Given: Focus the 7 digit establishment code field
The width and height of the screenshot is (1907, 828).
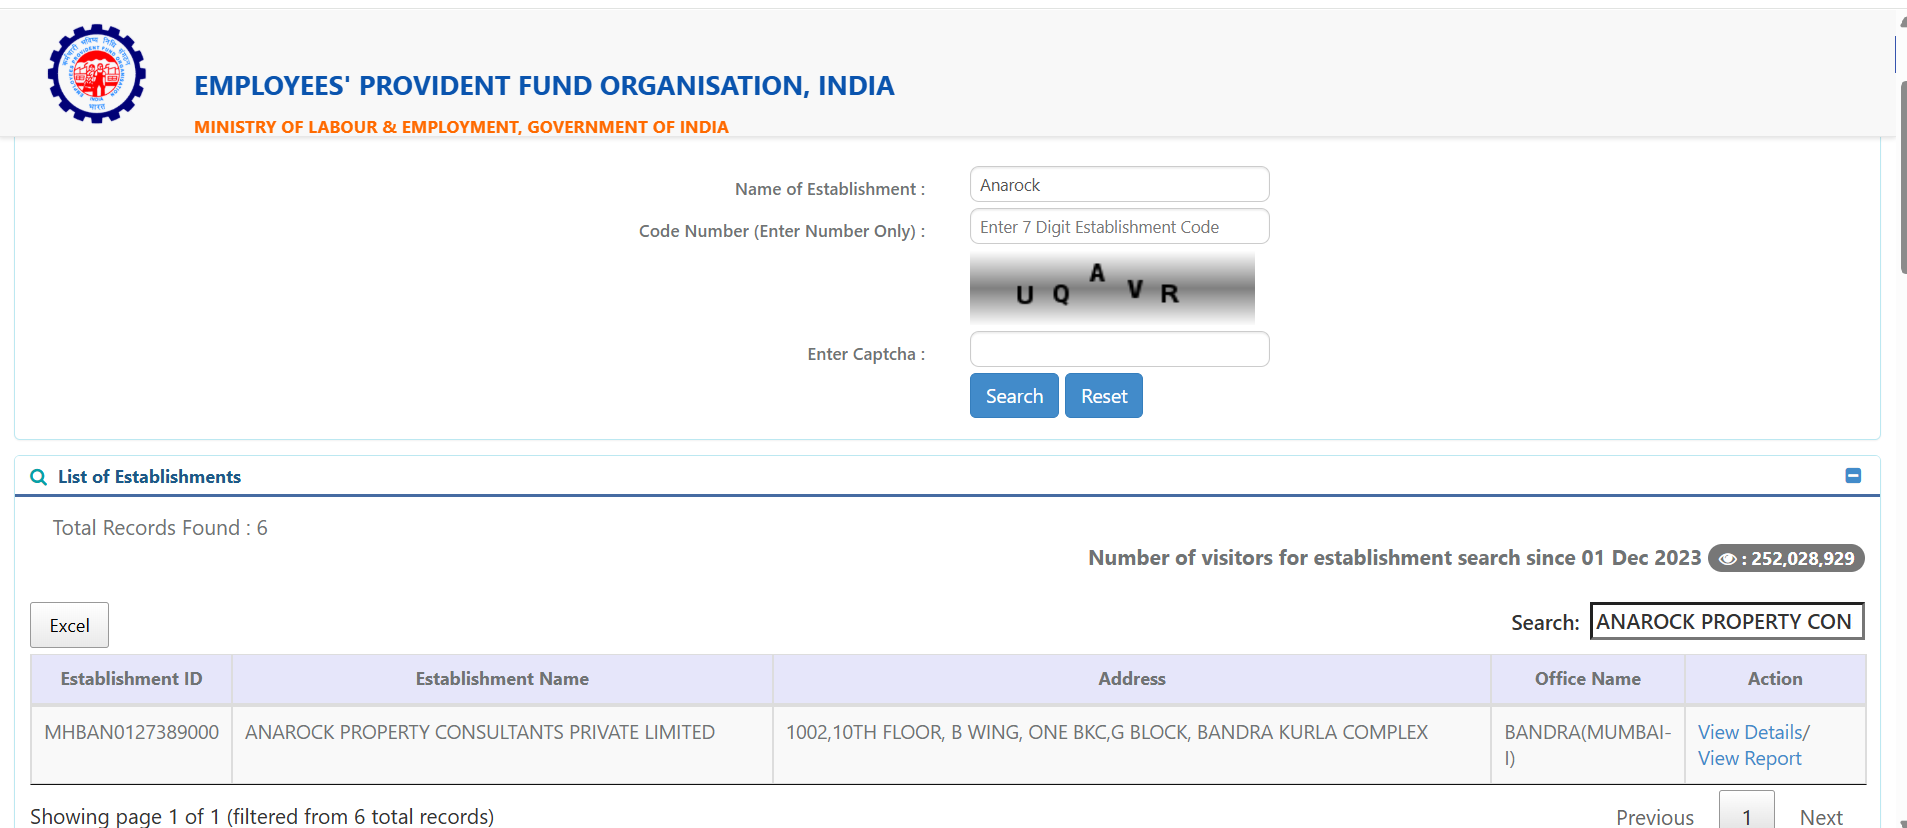Looking at the screenshot, I should pos(1119,227).
